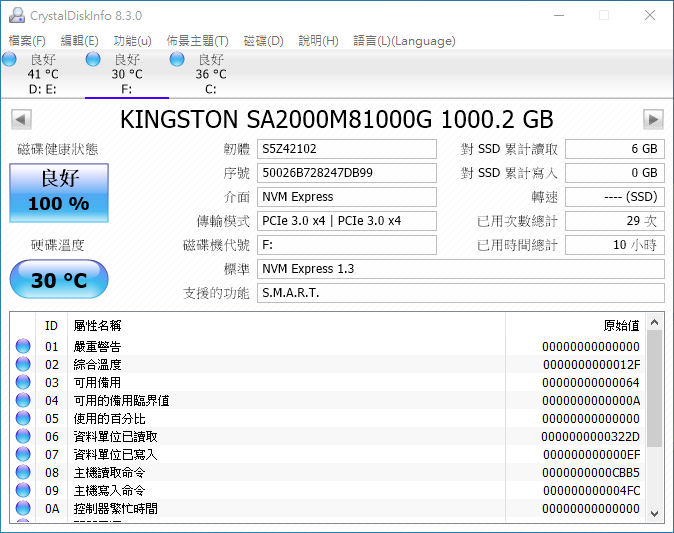Select the attribute row 控制器繁忙時間
Image resolution: width=674 pixels, height=533 pixels.
328,509
